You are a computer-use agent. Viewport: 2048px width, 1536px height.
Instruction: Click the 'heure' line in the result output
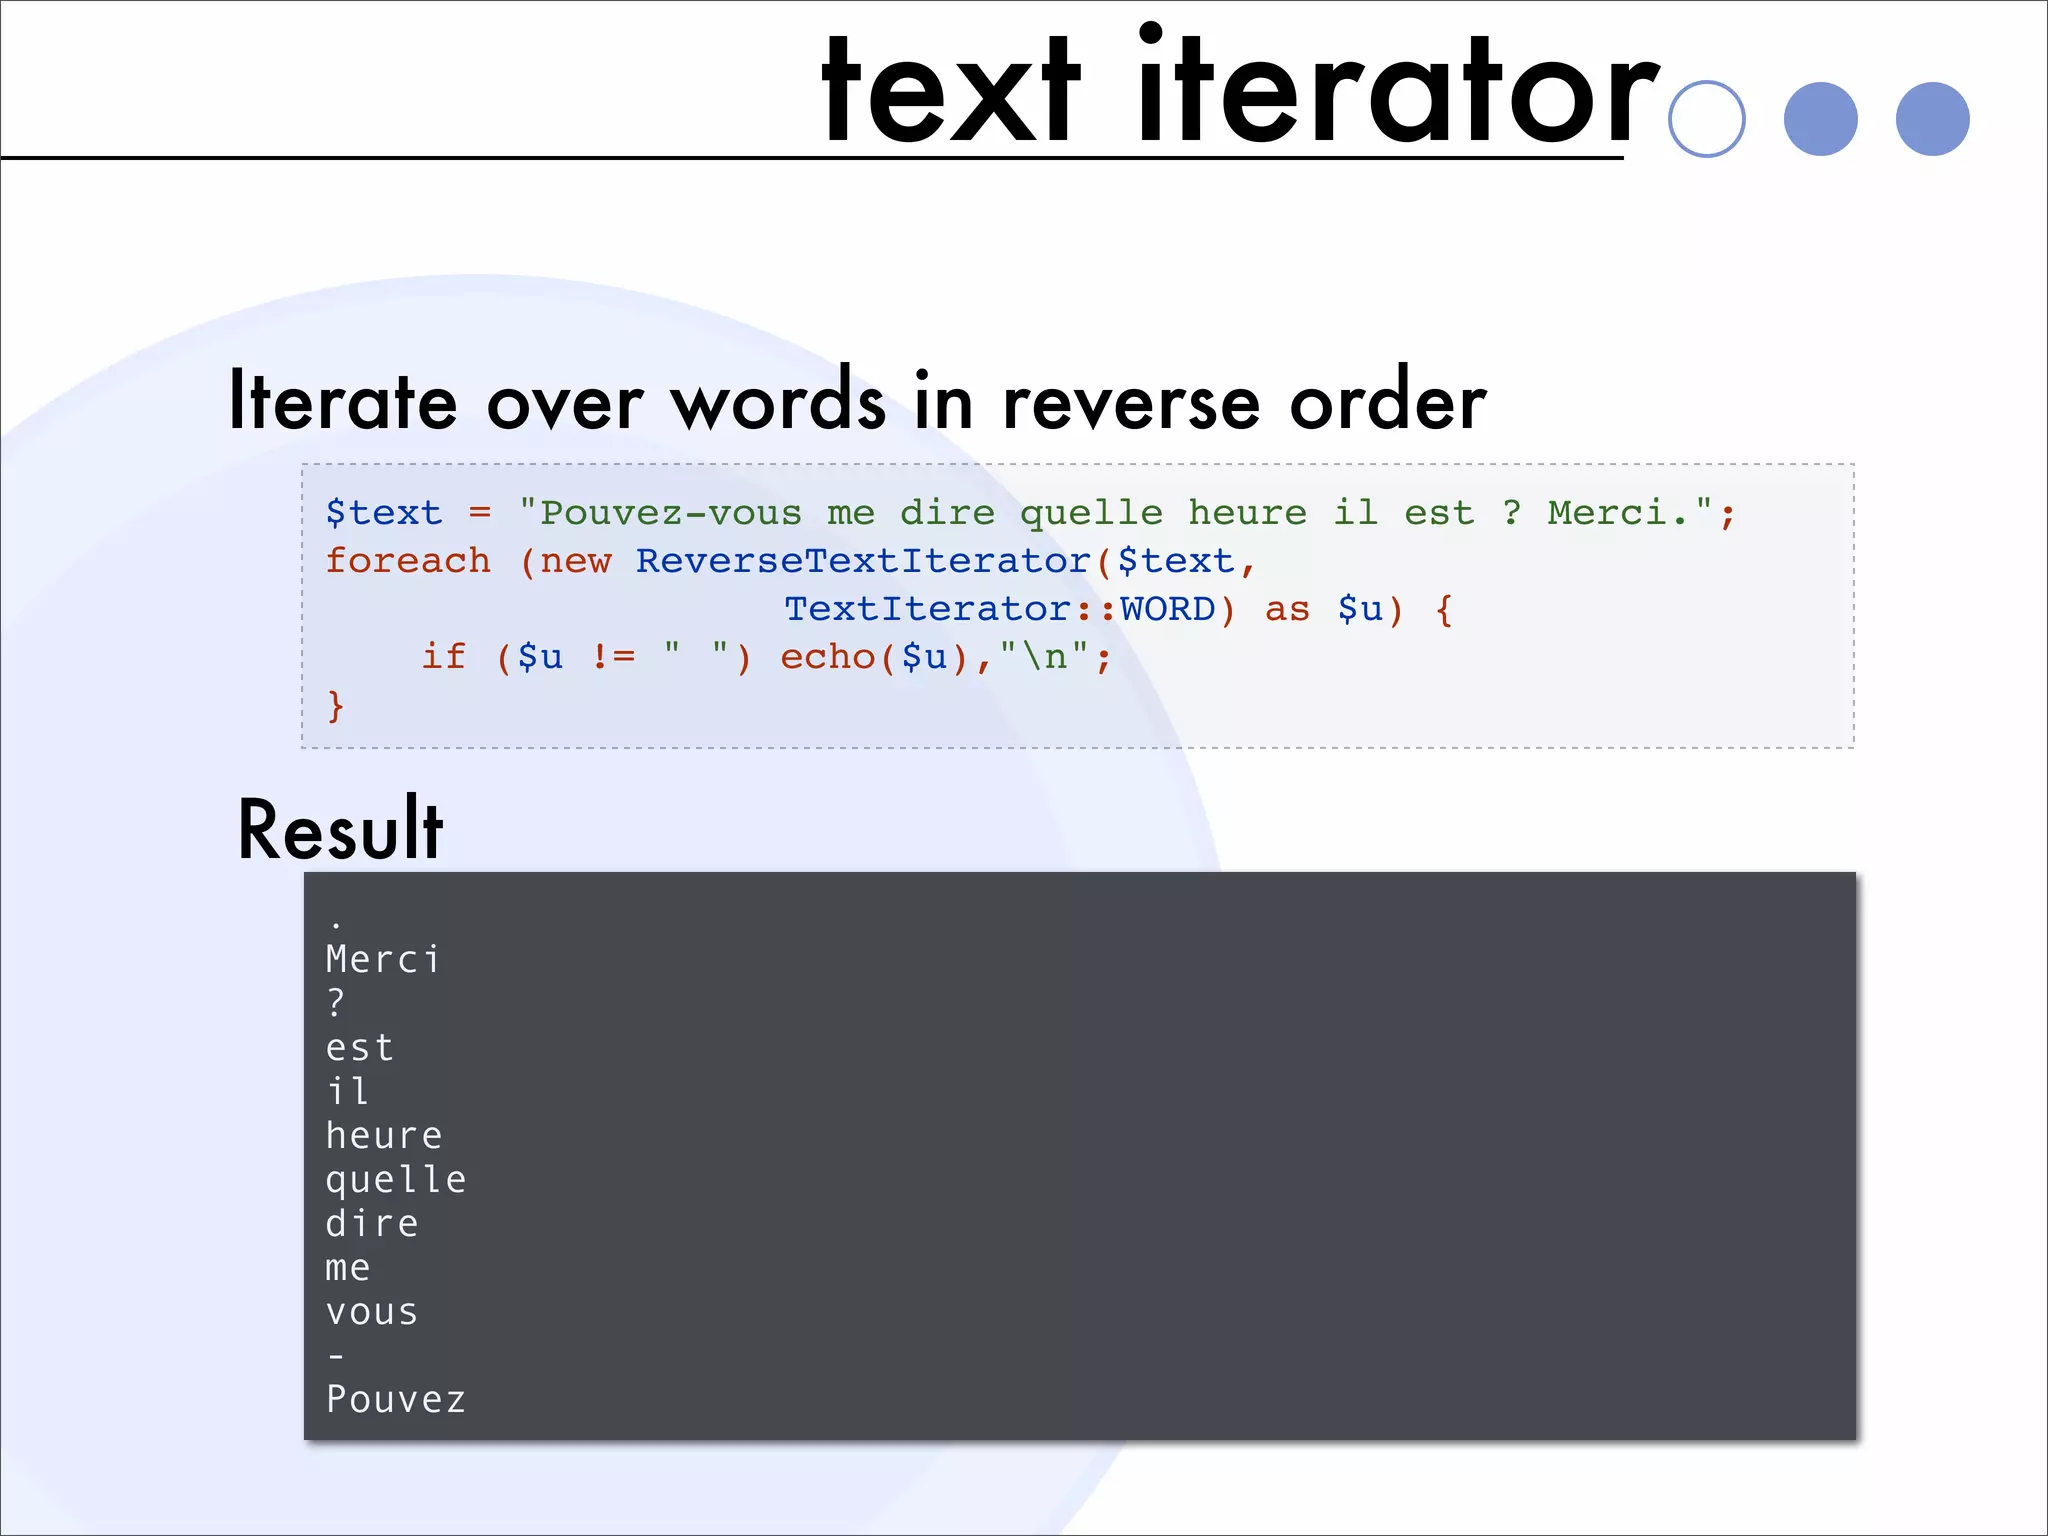pyautogui.click(x=383, y=1136)
